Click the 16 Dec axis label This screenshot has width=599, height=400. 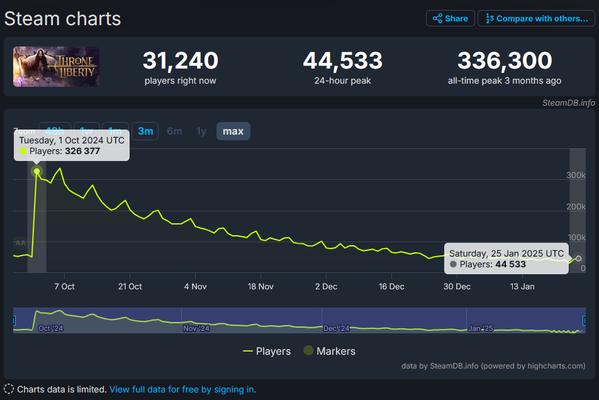[391, 287]
